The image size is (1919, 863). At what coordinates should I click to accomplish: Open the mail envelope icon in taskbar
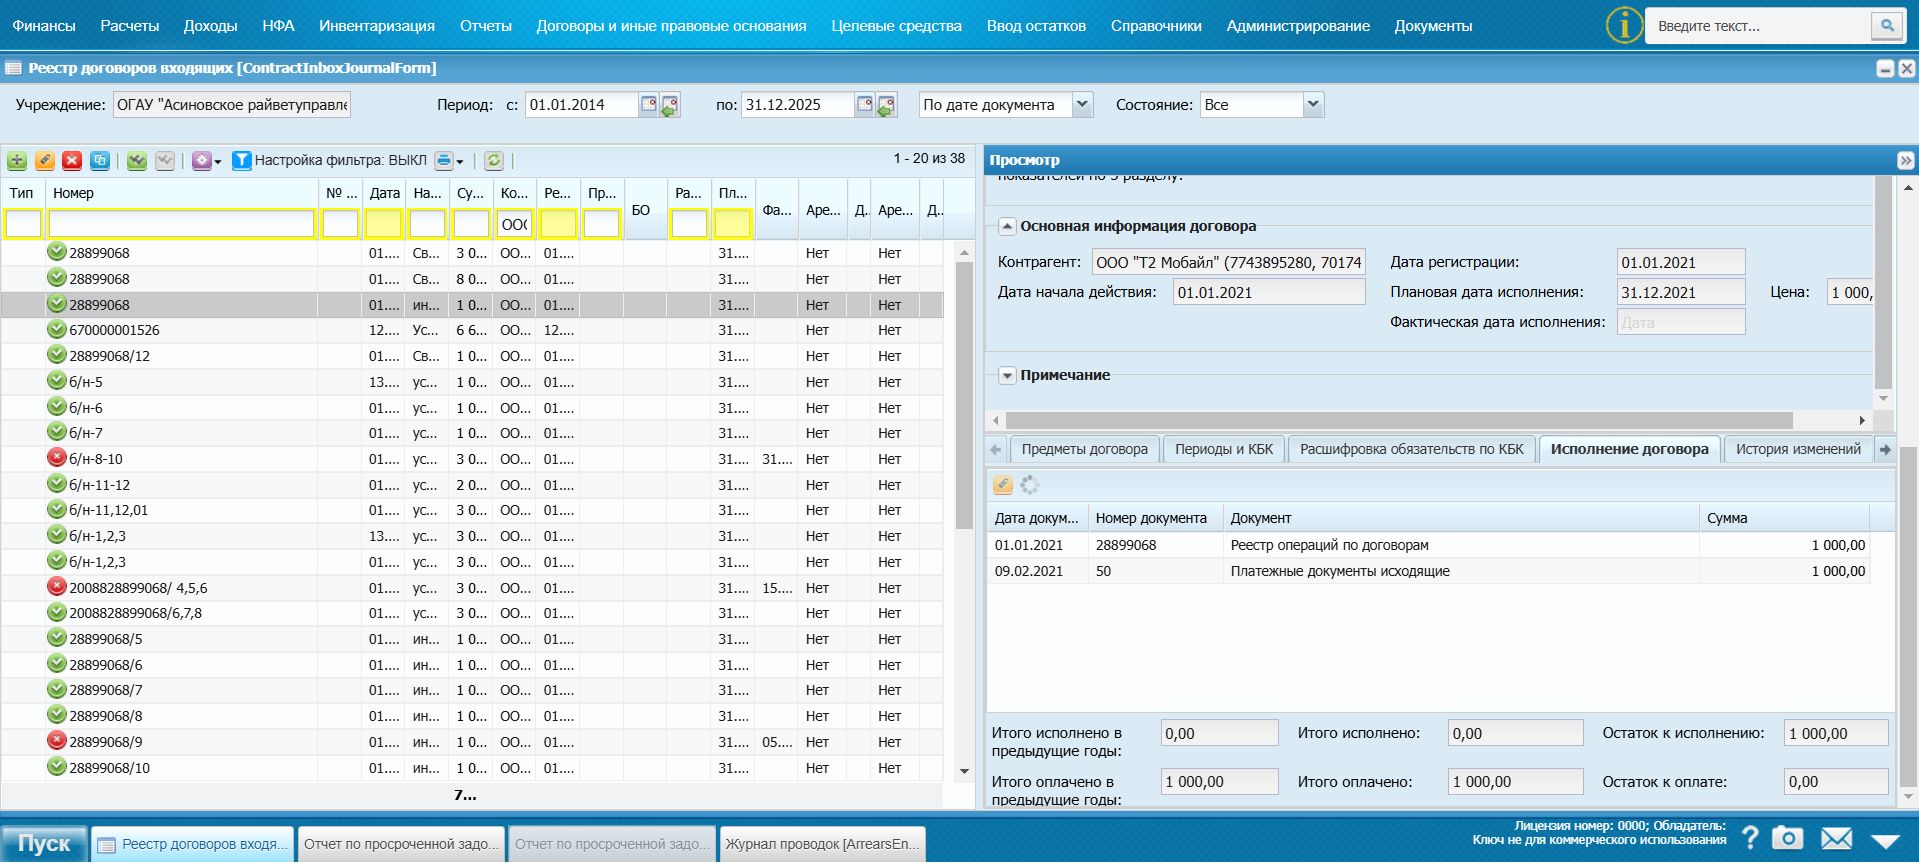pos(1836,838)
